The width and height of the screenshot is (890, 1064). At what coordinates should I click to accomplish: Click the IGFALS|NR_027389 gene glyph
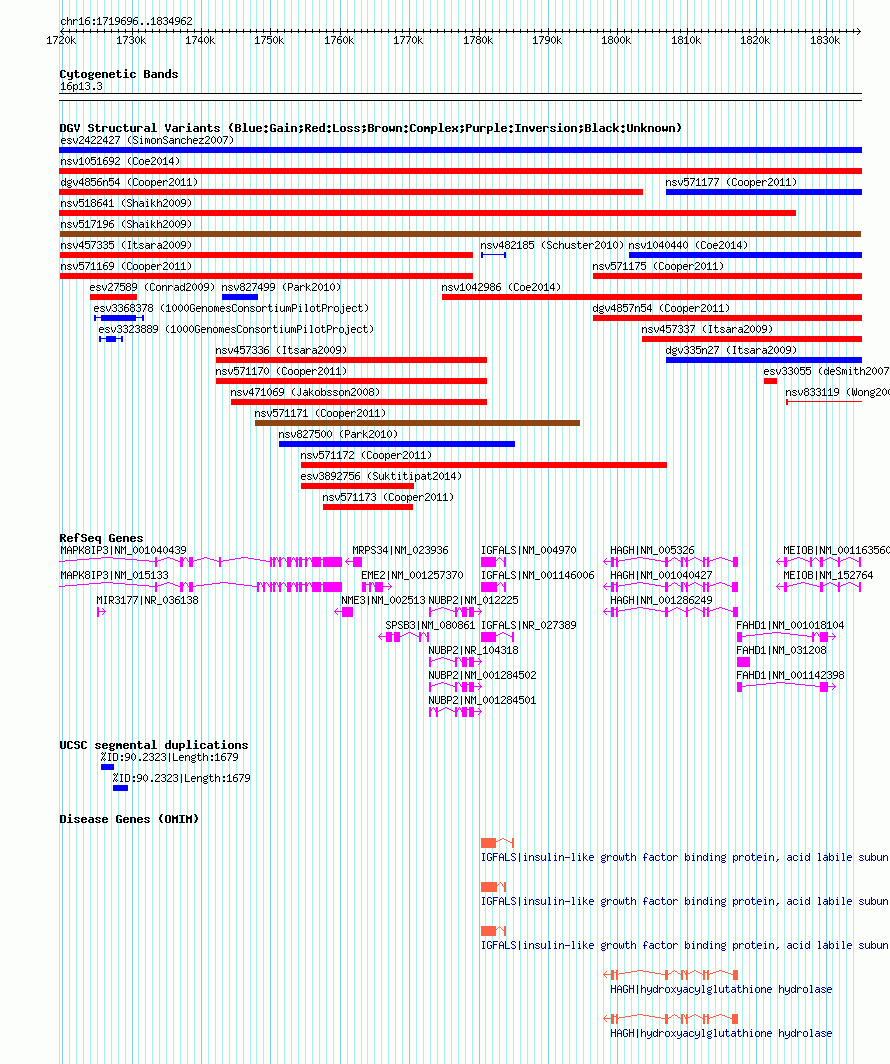pos(497,637)
